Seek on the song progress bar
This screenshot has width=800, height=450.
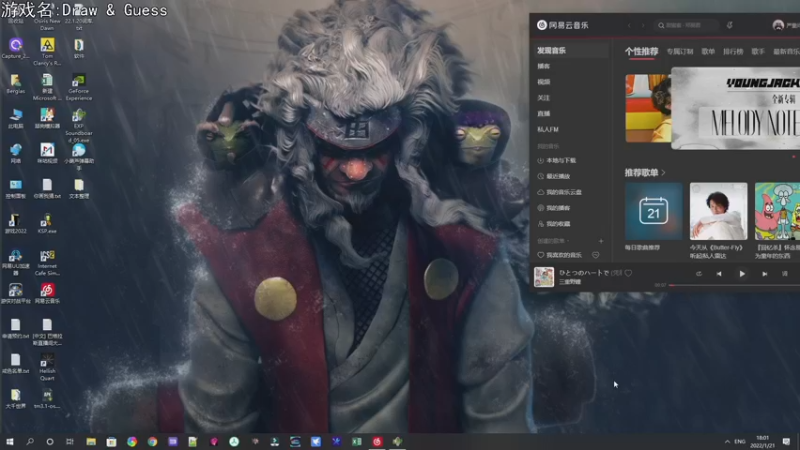point(734,285)
